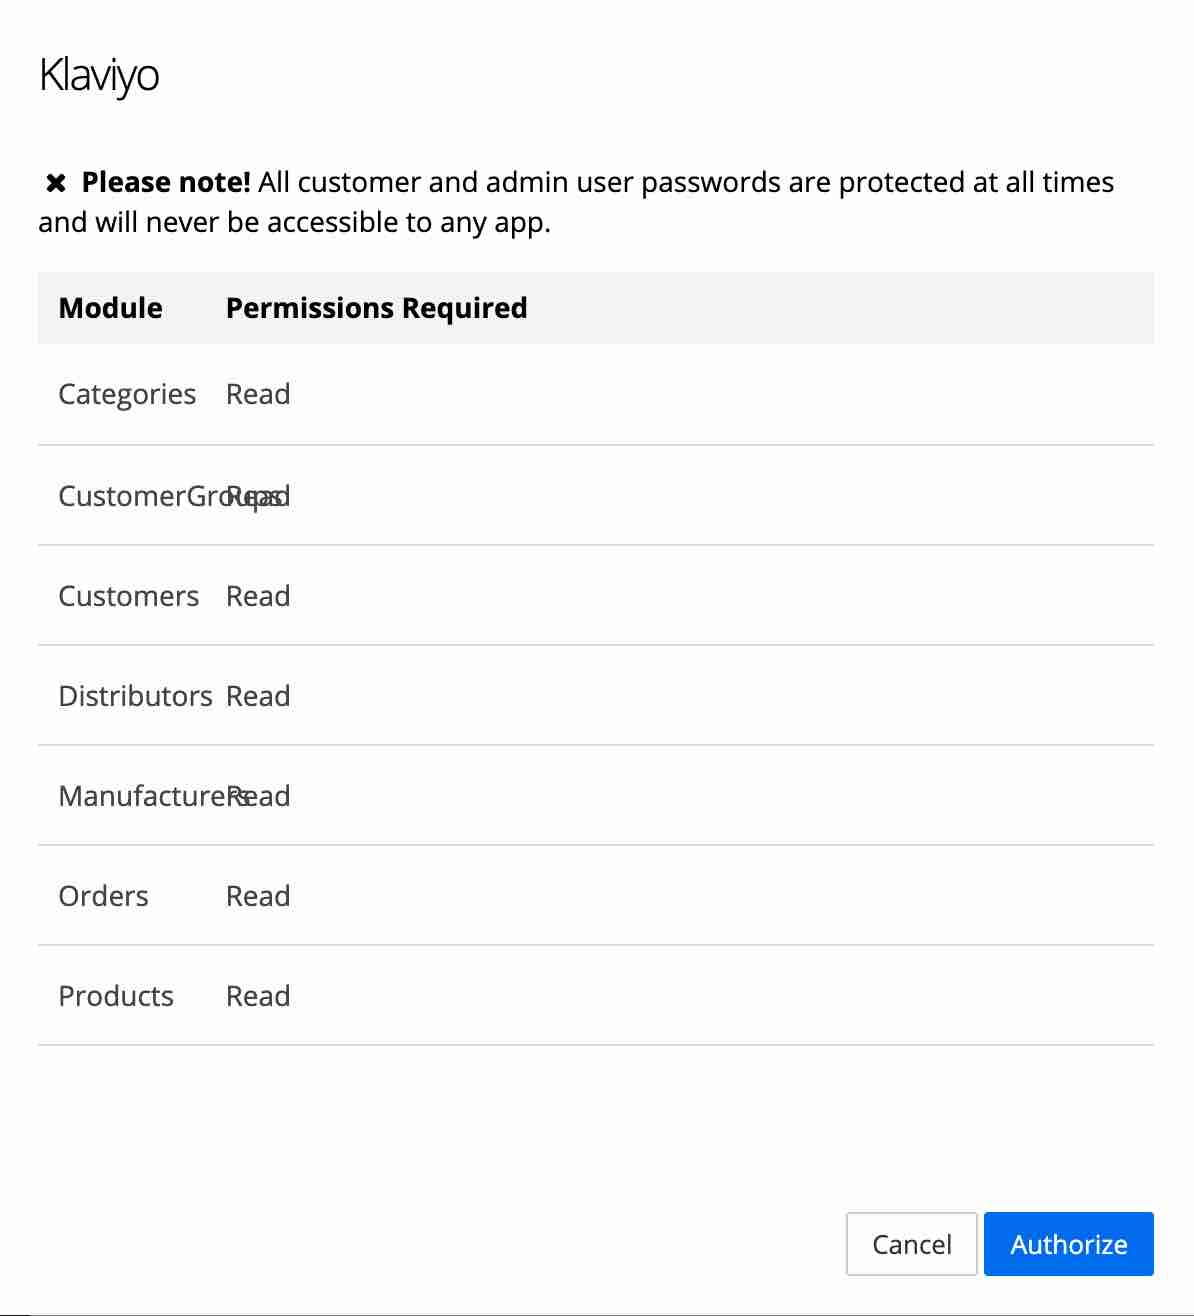Click the Klaviyo heading
The height and width of the screenshot is (1316, 1194).
(x=99, y=74)
